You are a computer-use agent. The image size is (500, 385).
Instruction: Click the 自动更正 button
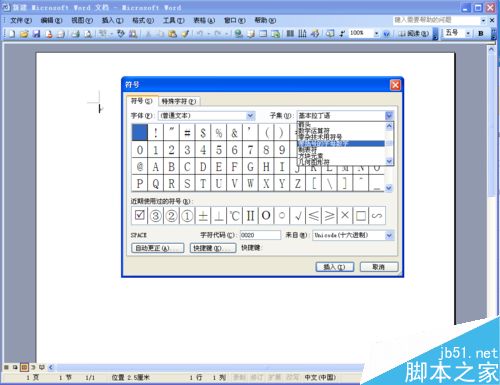coord(157,248)
